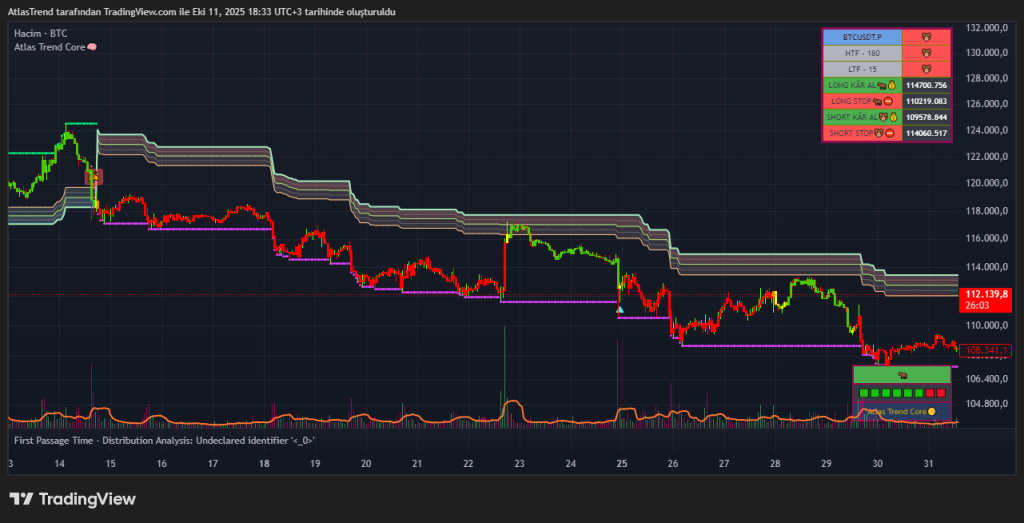The image size is (1024, 523).
Task: Click the bear icon in LTF - 15 row
Action: [925, 69]
